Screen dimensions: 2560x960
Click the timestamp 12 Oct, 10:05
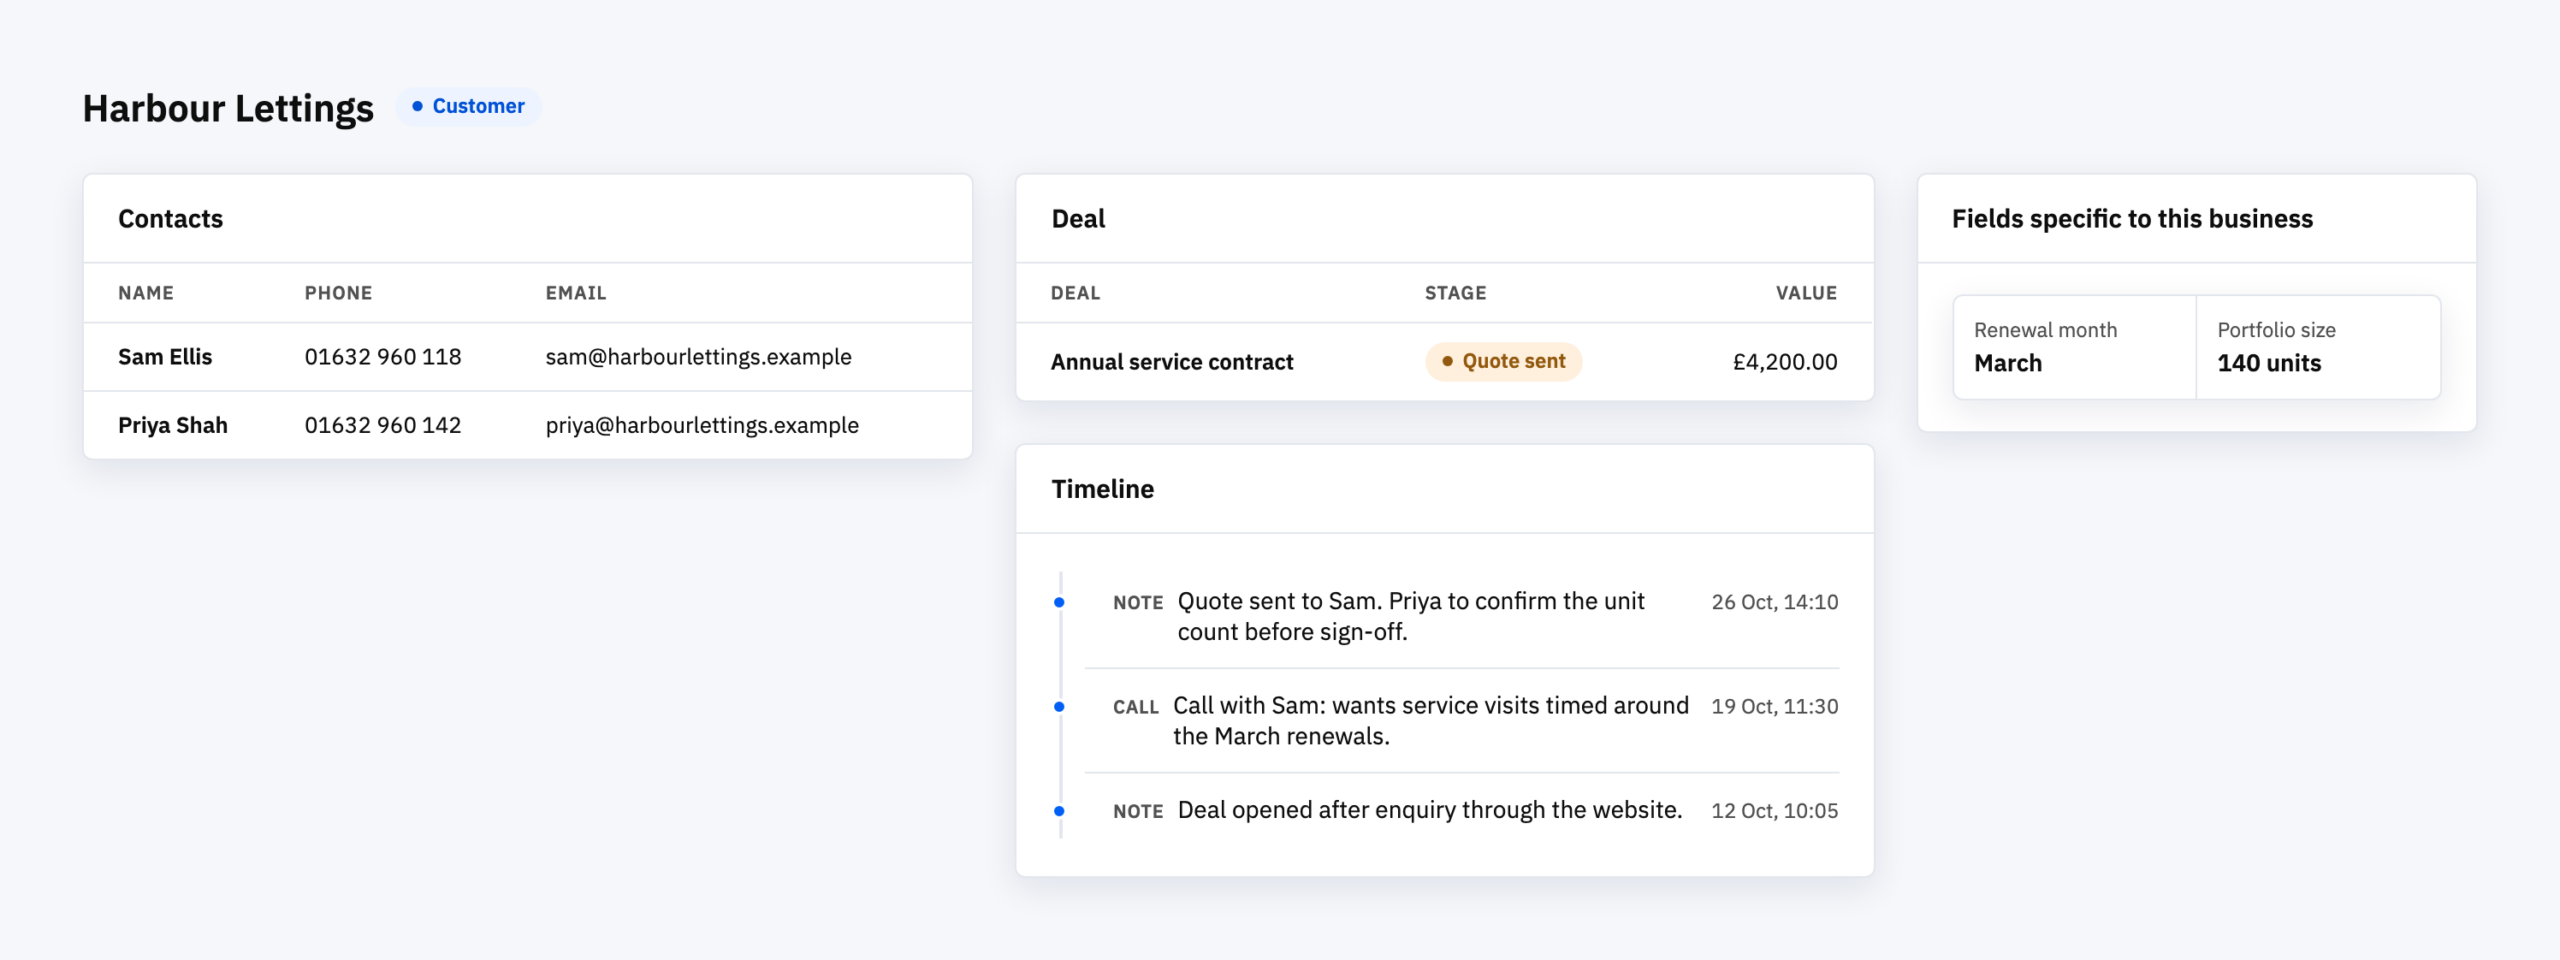coord(1774,811)
